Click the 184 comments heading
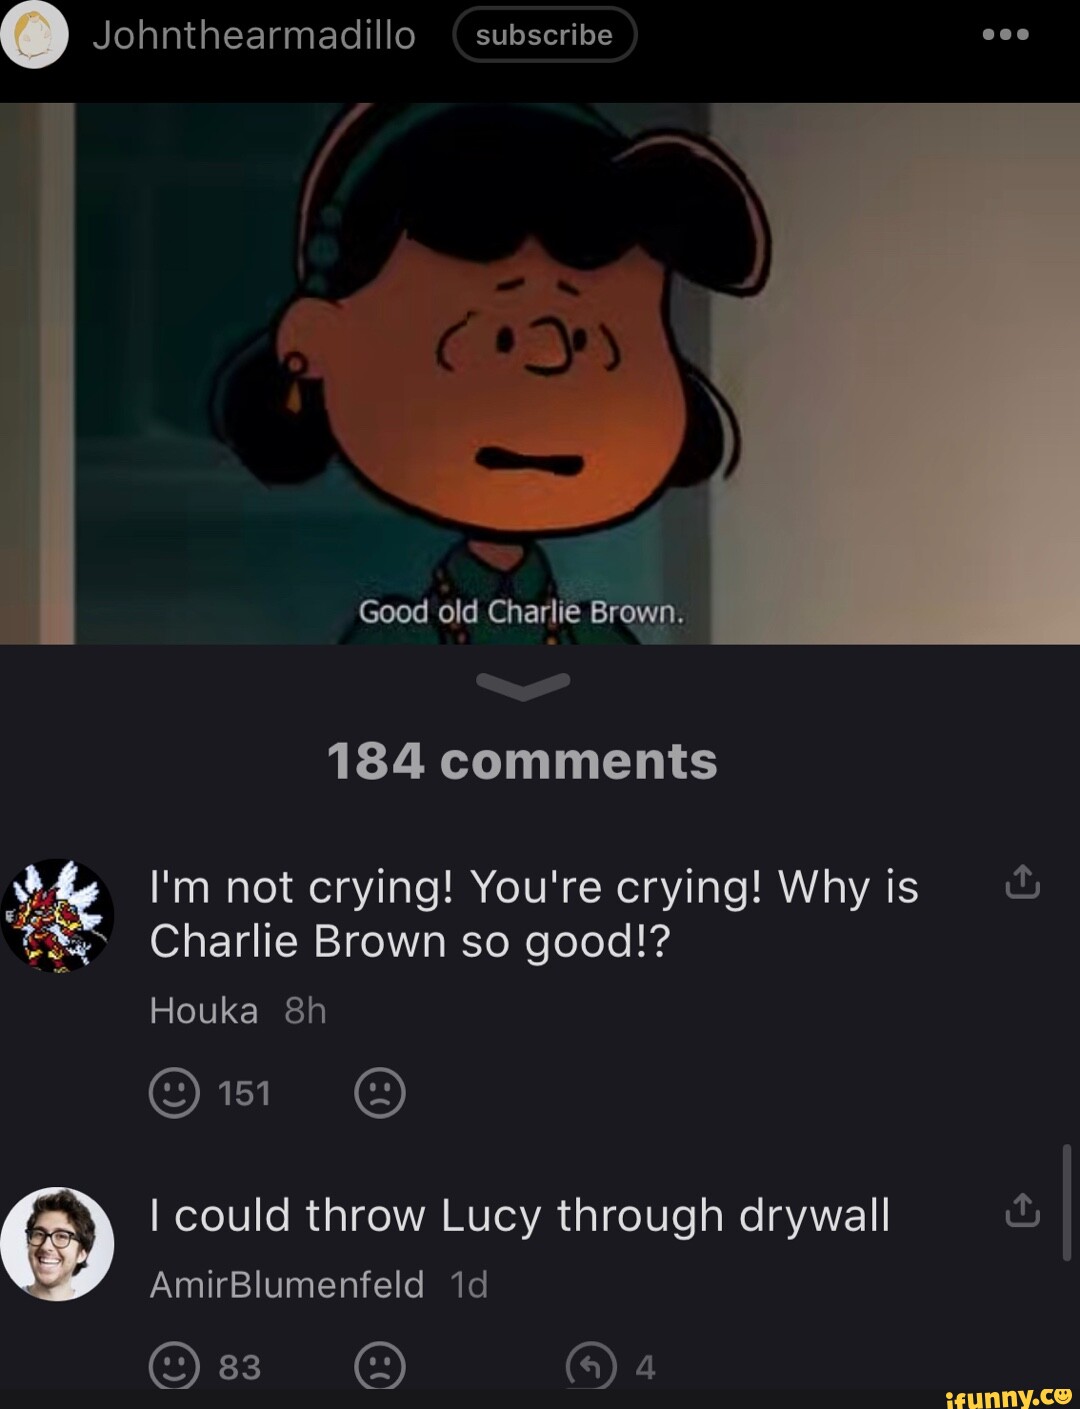 [522, 761]
